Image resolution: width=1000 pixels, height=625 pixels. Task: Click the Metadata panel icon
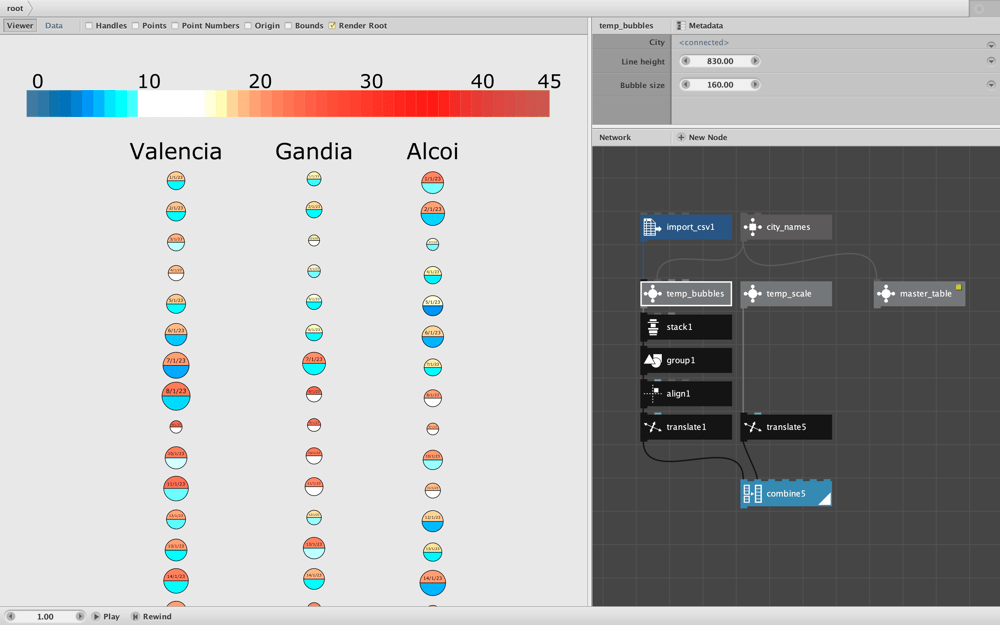[681, 26]
